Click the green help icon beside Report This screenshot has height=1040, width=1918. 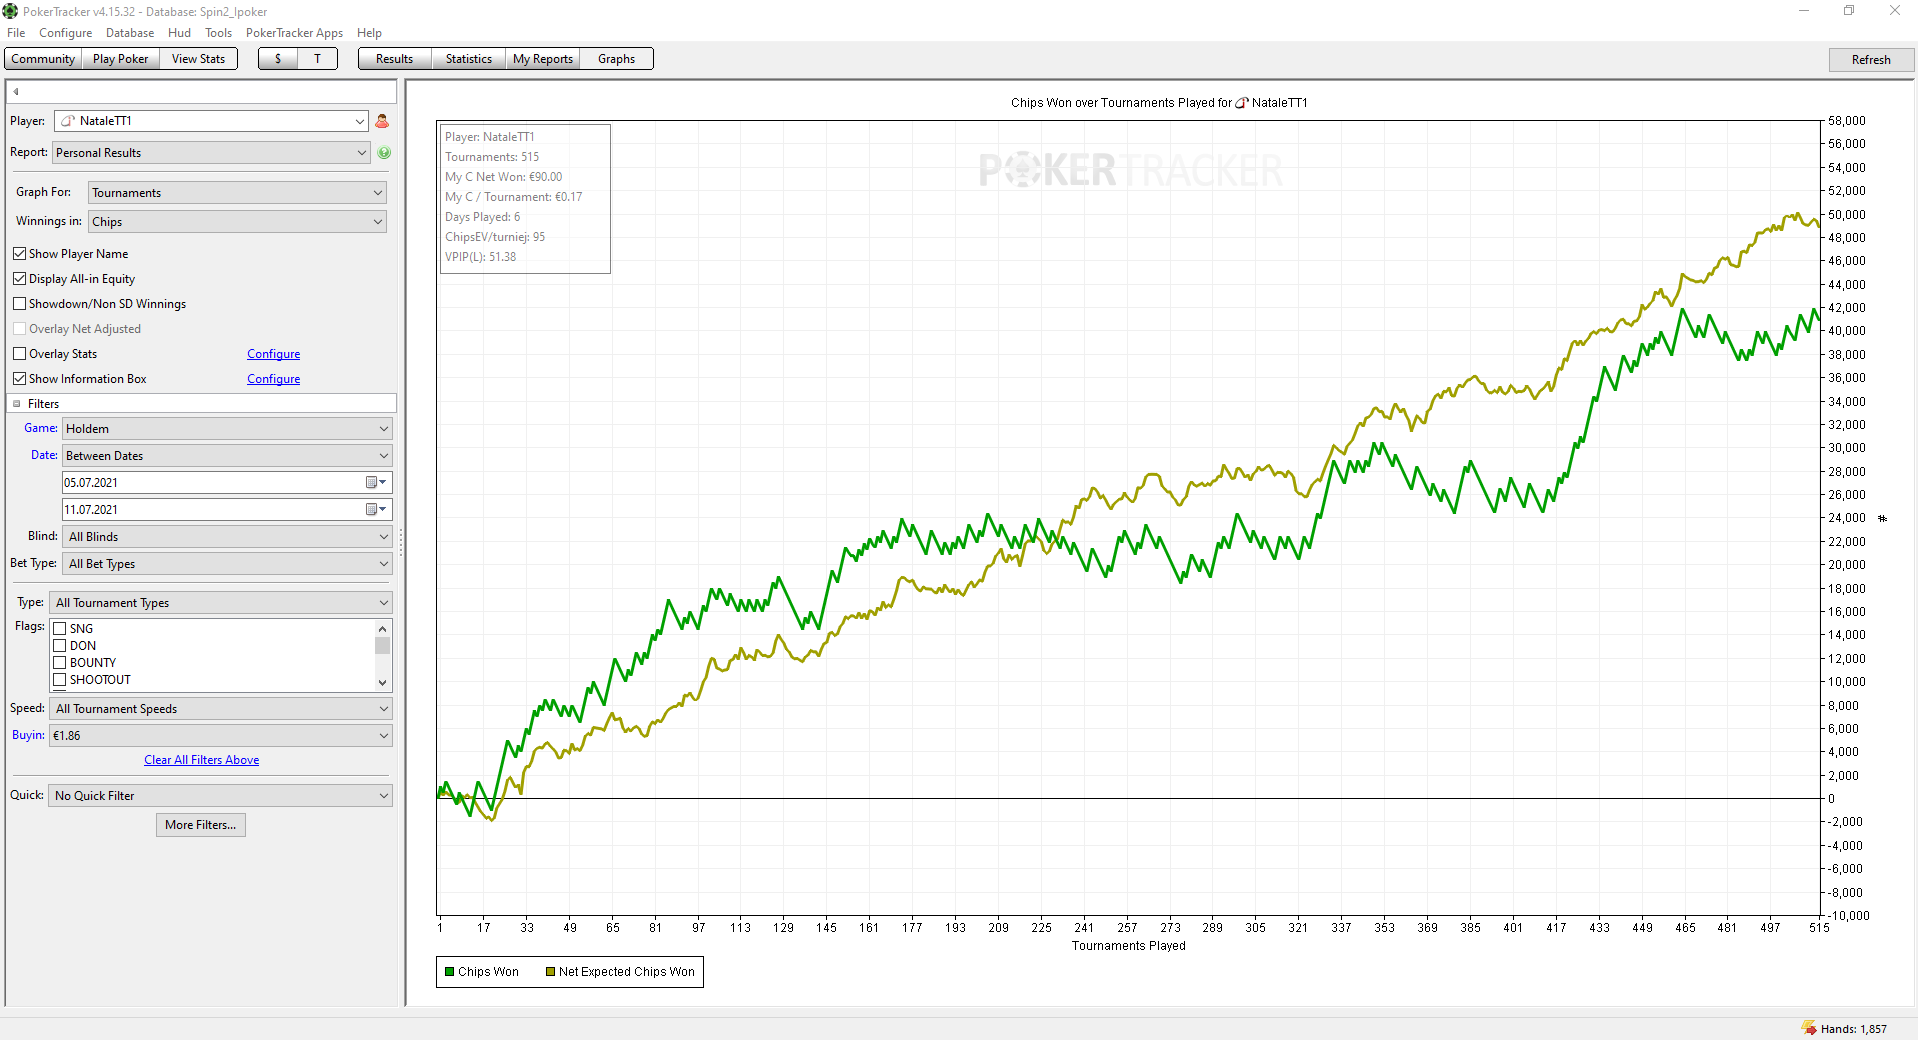[x=384, y=153]
